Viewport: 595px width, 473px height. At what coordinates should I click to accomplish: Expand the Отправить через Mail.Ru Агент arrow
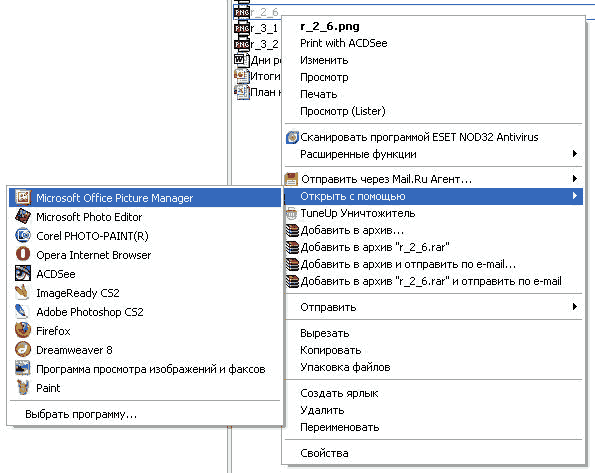[575, 178]
